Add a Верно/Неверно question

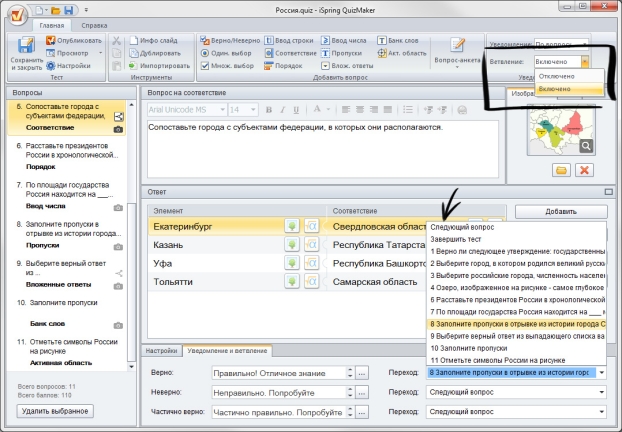[x=230, y=40]
